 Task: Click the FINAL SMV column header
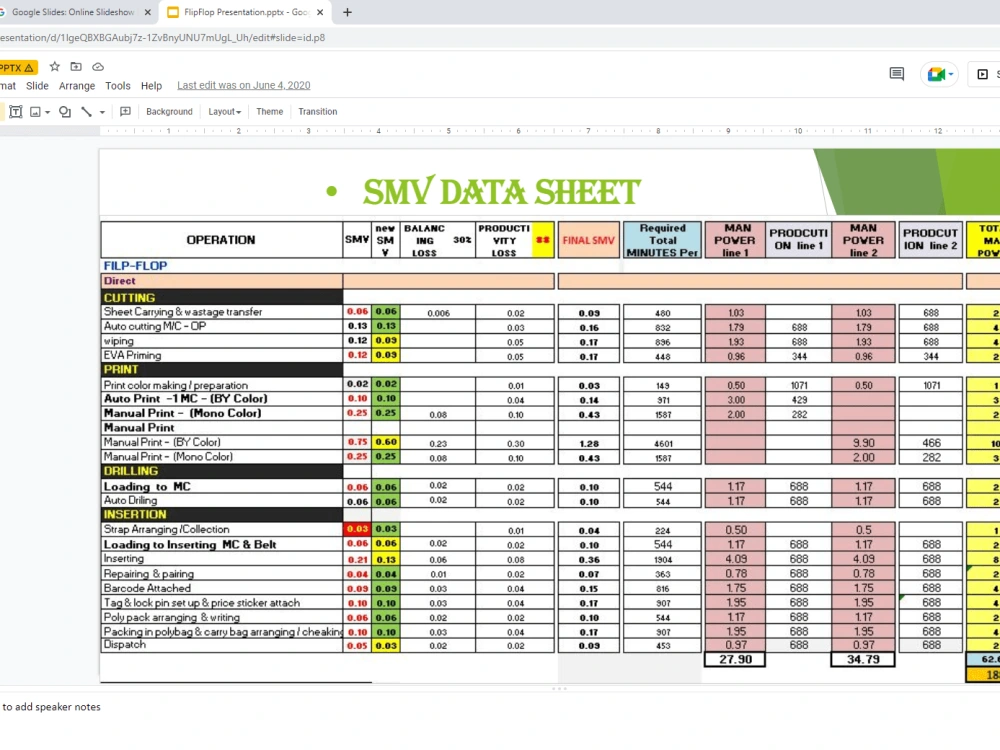589,240
